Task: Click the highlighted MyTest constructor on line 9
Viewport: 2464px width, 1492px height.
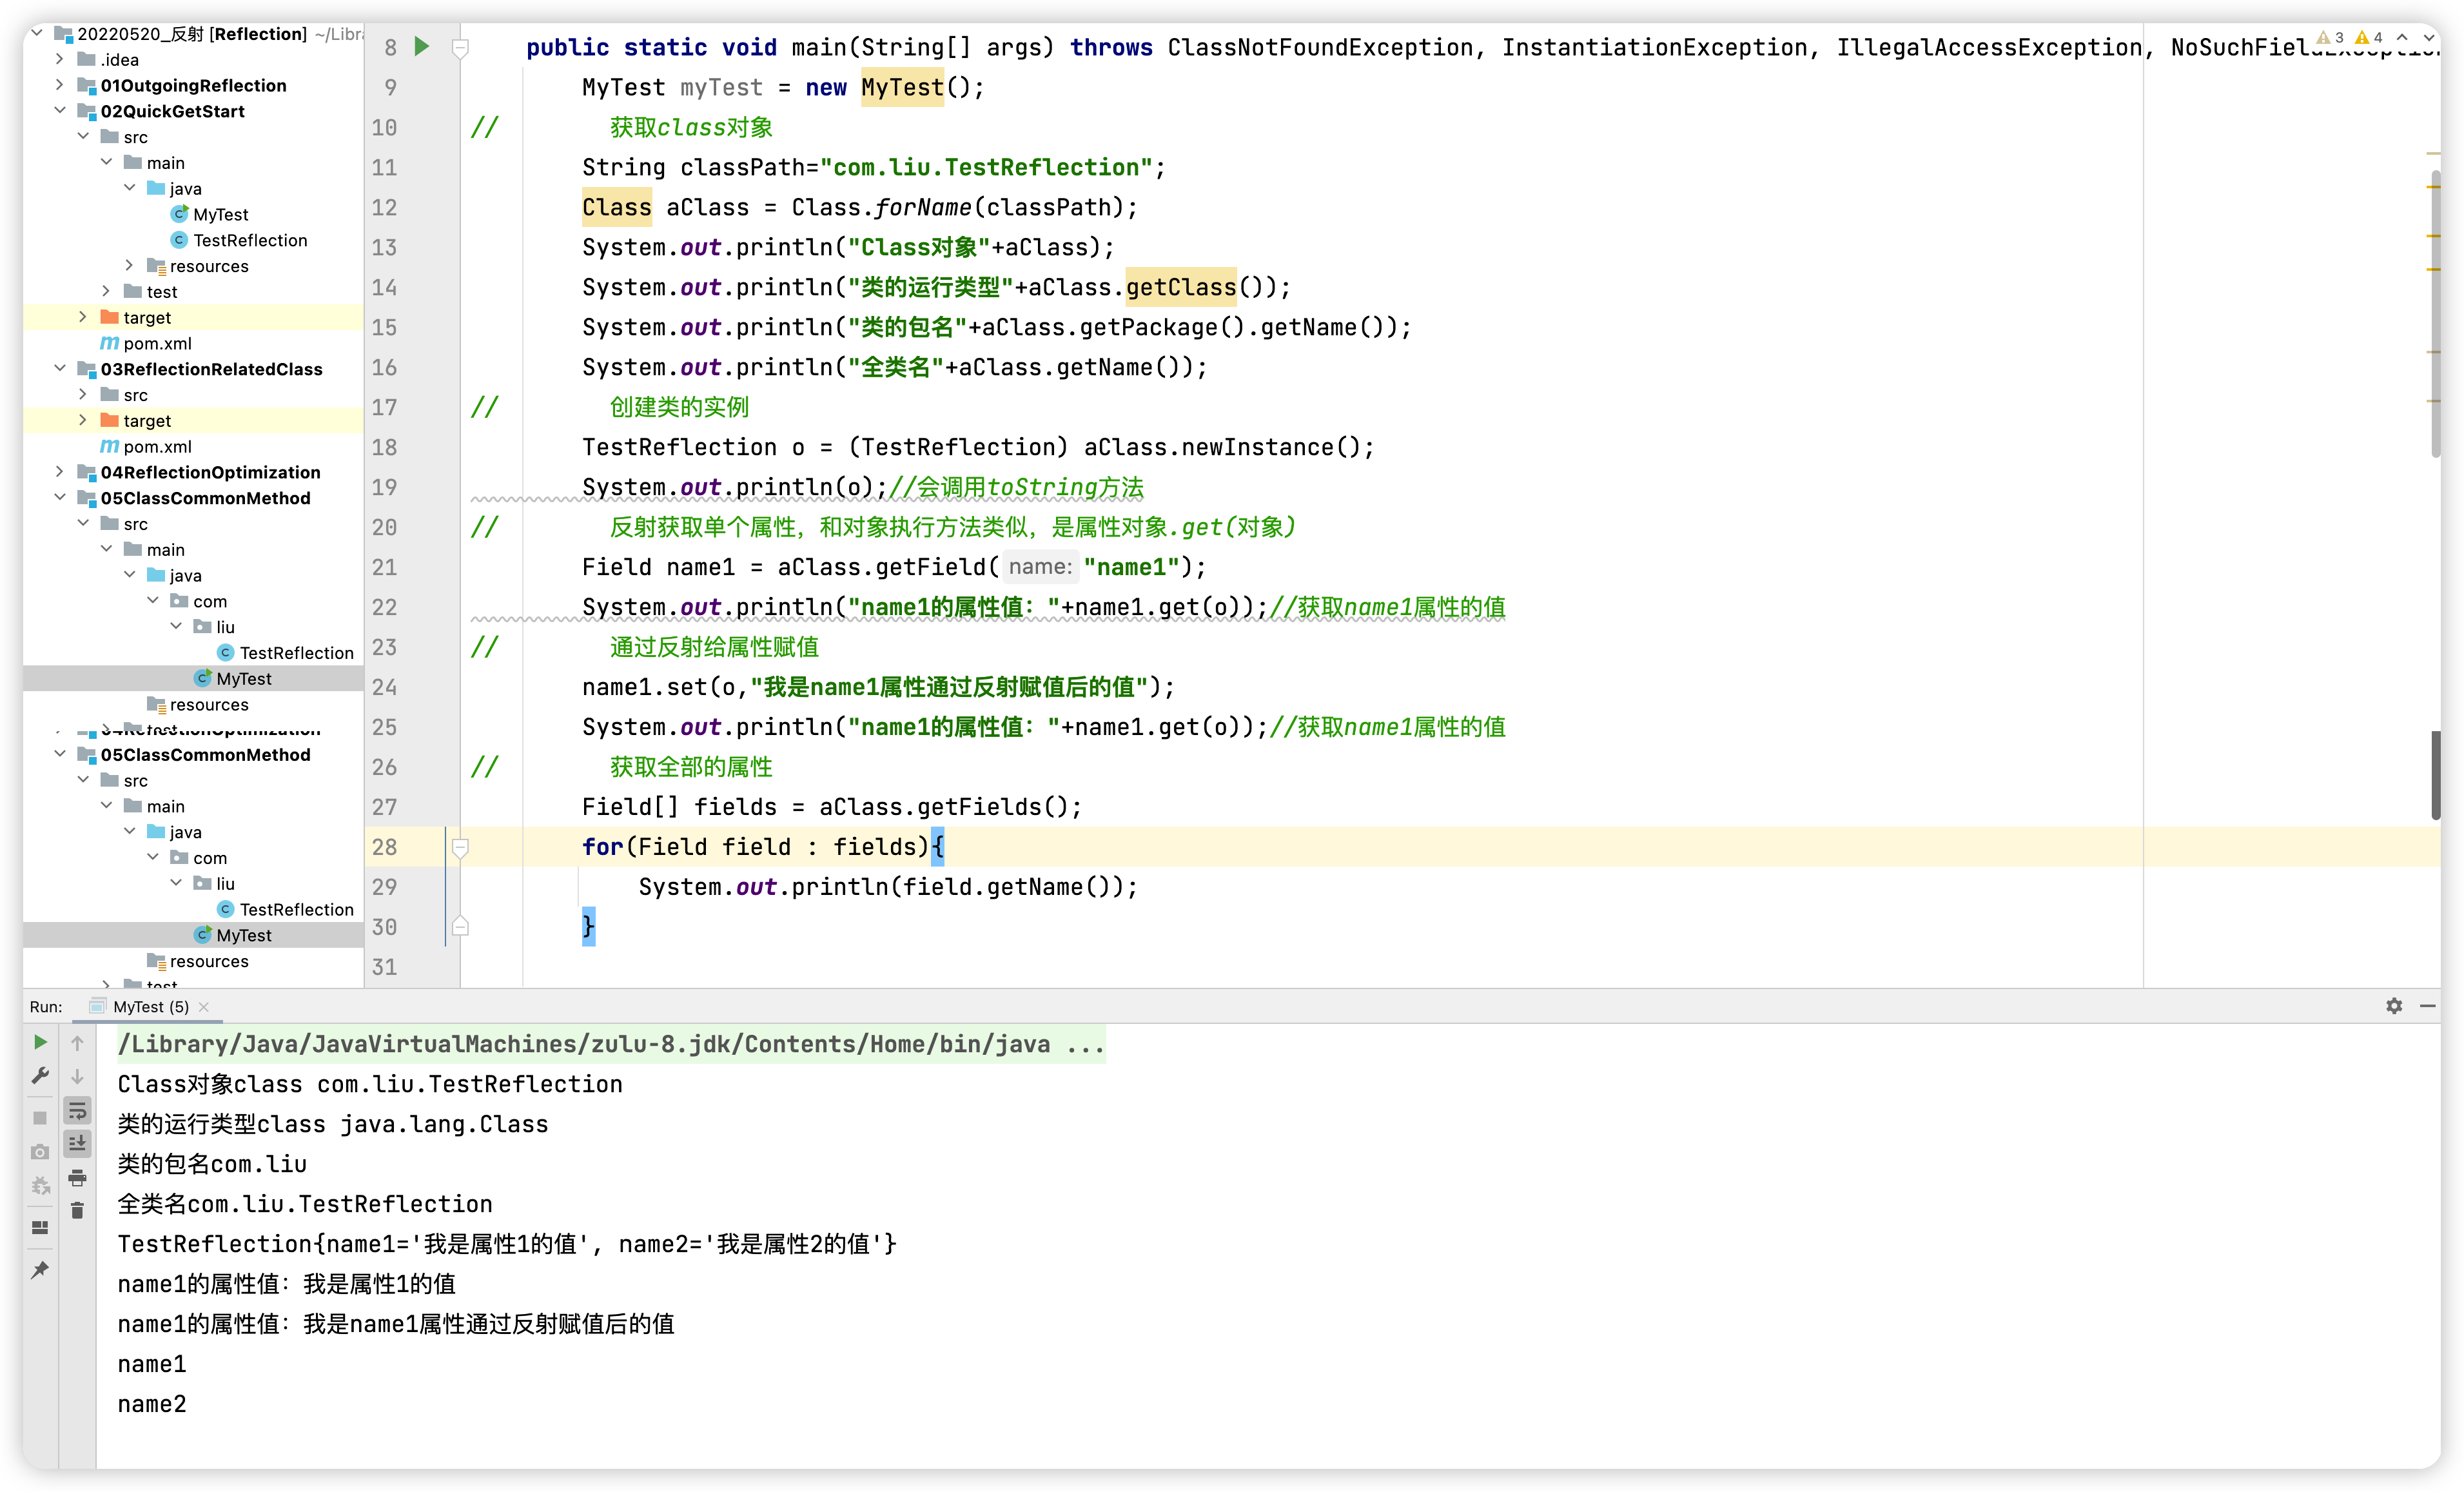Action: pyautogui.click(x=902, y=87)
